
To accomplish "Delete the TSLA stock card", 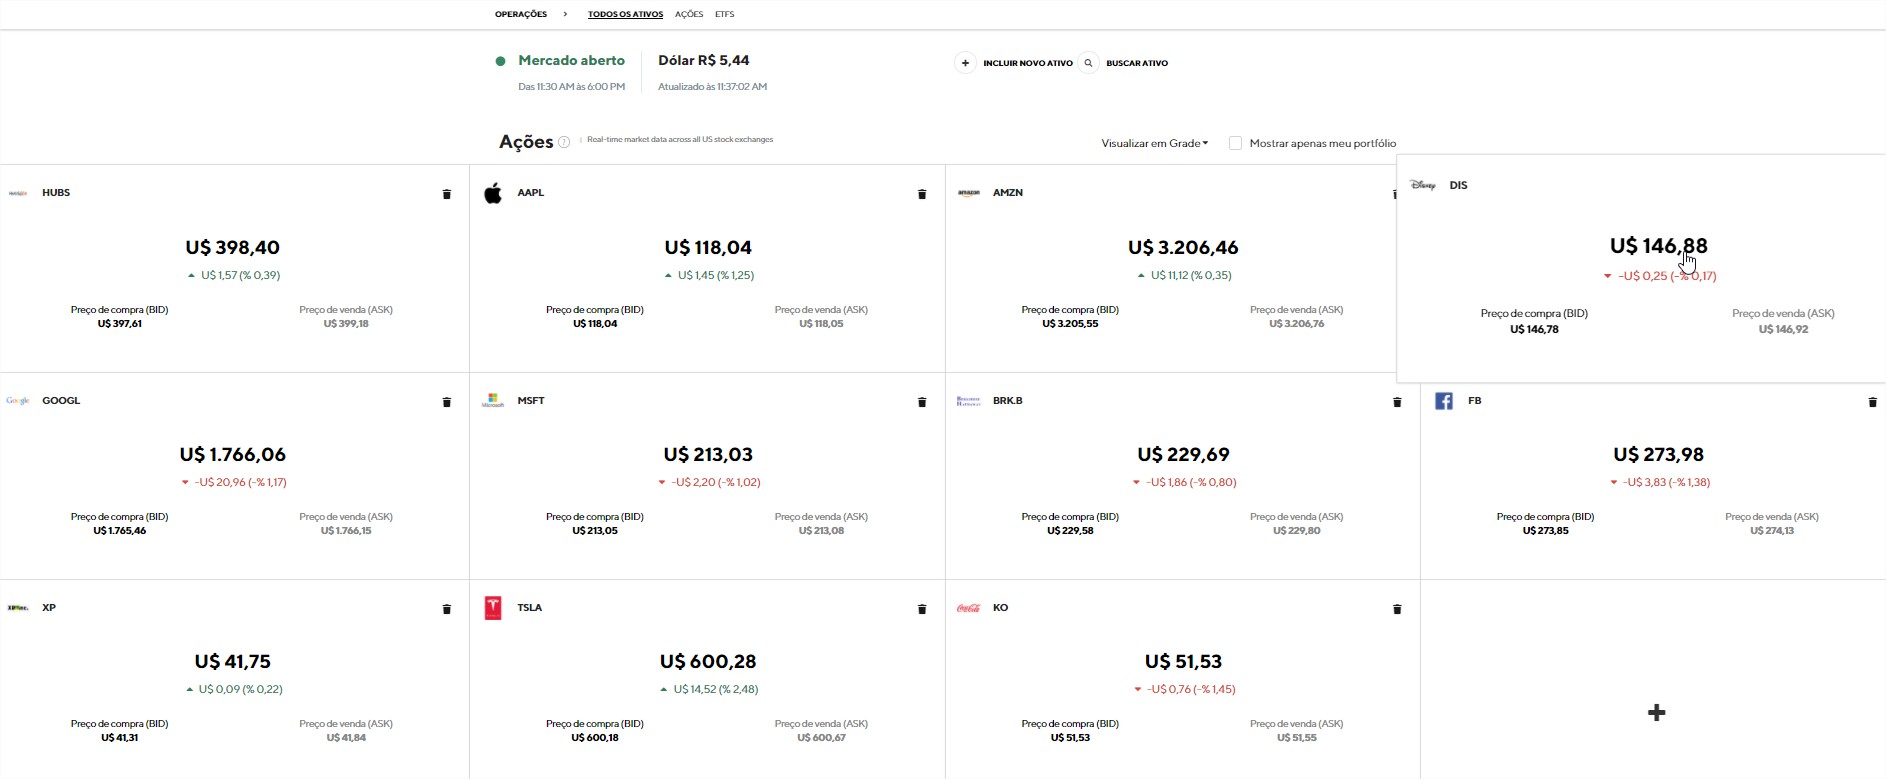I will tap(922, 609).
